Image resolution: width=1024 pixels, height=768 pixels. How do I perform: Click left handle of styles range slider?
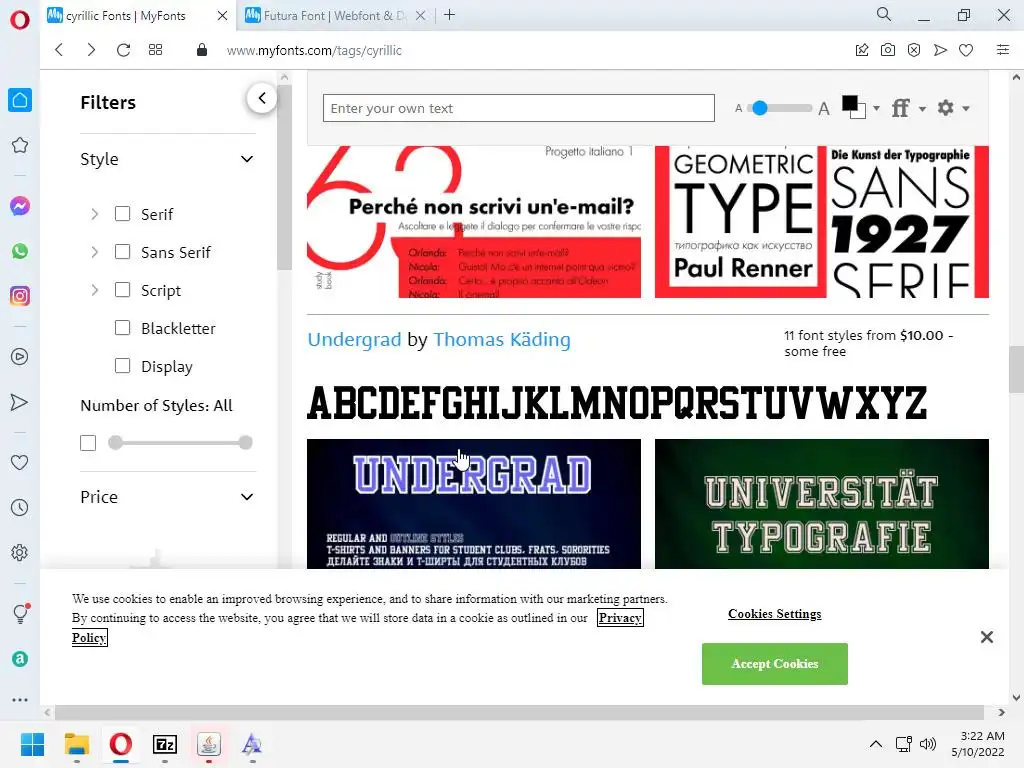pos(115,443)
